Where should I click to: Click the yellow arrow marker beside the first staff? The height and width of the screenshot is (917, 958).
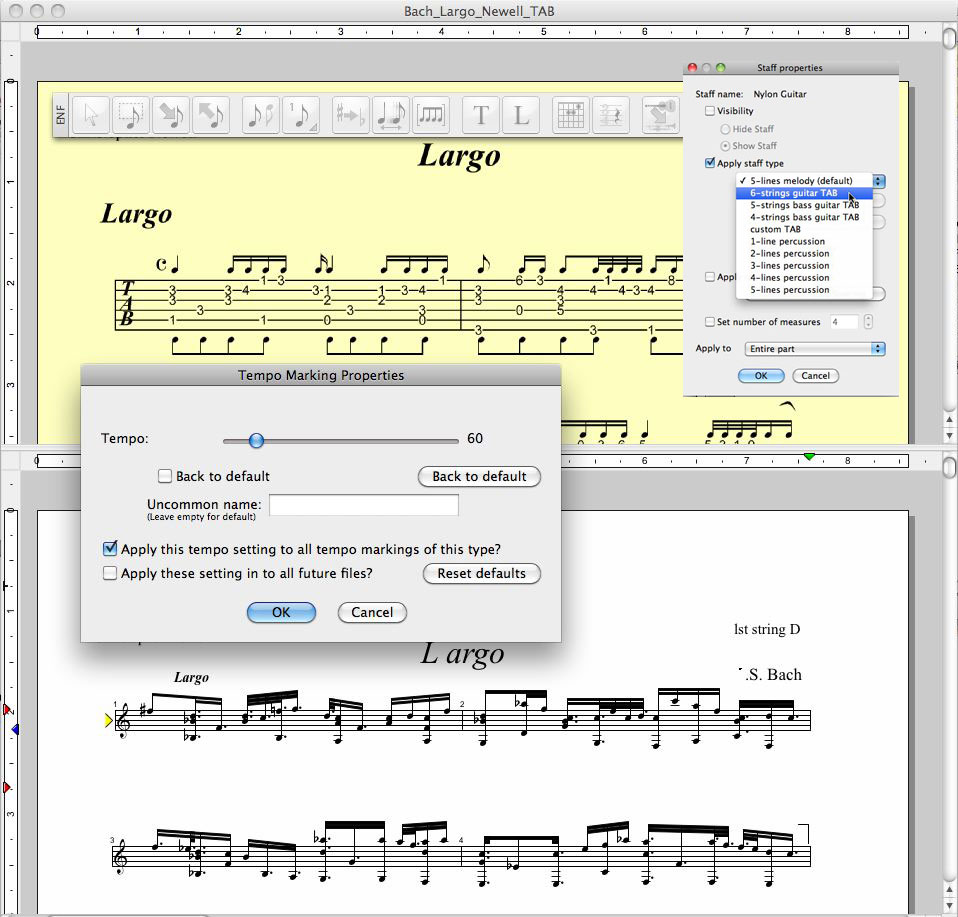(x=109, y=721)
